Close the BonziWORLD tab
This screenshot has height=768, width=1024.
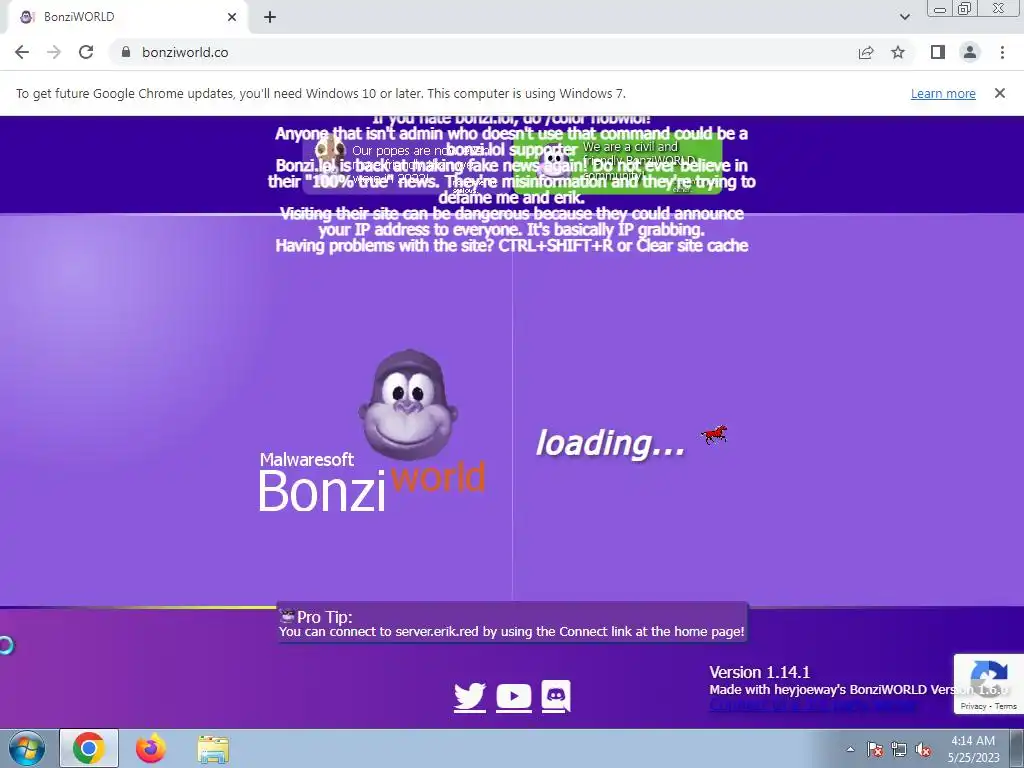[232, 17]
